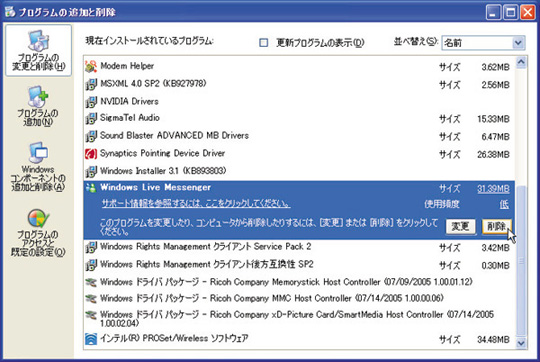540x362 pixels.
Task: Click the program list scrollbar thumb
Action: point(521,261)
